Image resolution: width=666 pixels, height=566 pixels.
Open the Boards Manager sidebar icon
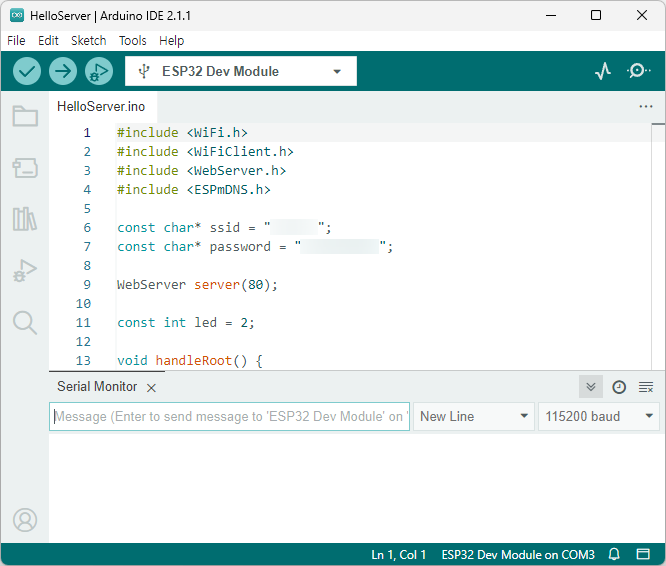[x=25, y=168]
